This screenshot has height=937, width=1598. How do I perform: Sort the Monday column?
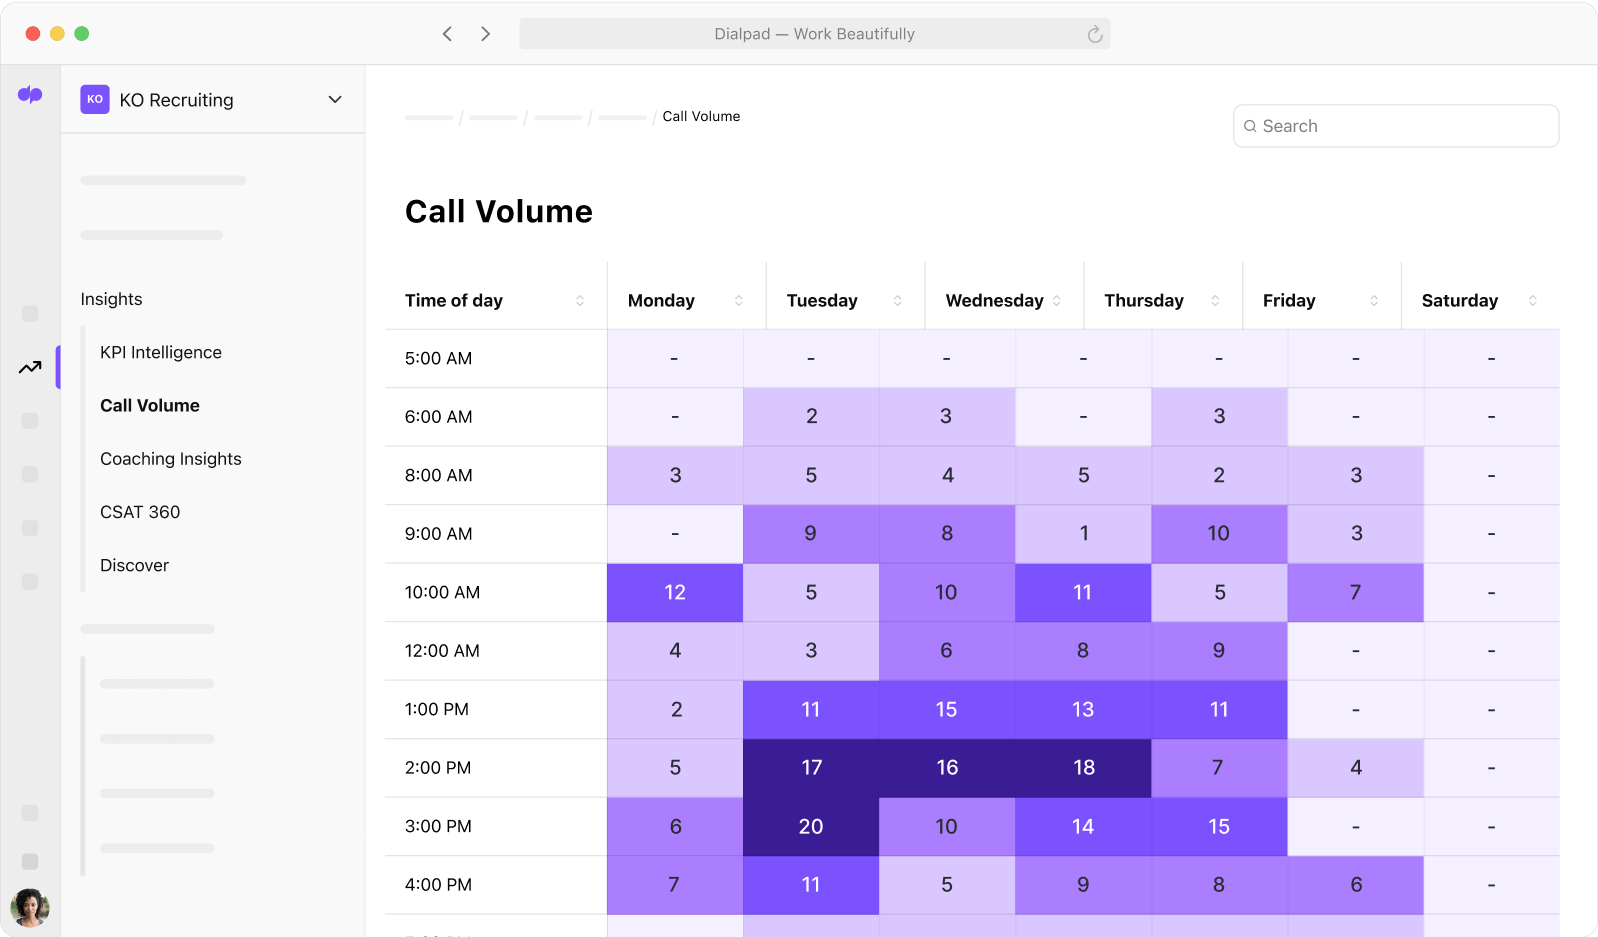[x=739, y=301]
